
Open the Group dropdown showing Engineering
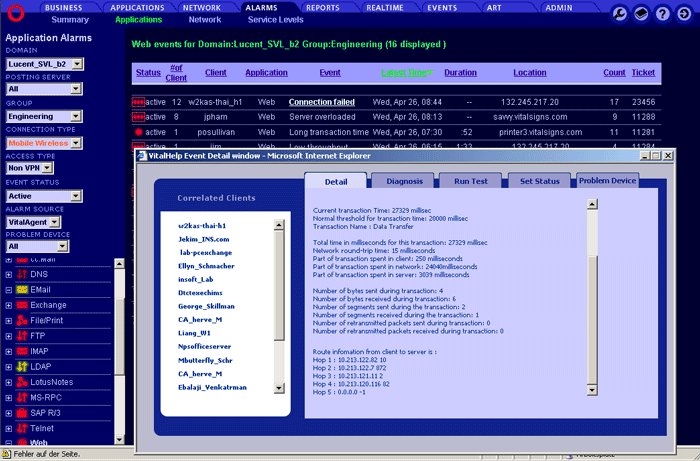(x=44, y=116)
